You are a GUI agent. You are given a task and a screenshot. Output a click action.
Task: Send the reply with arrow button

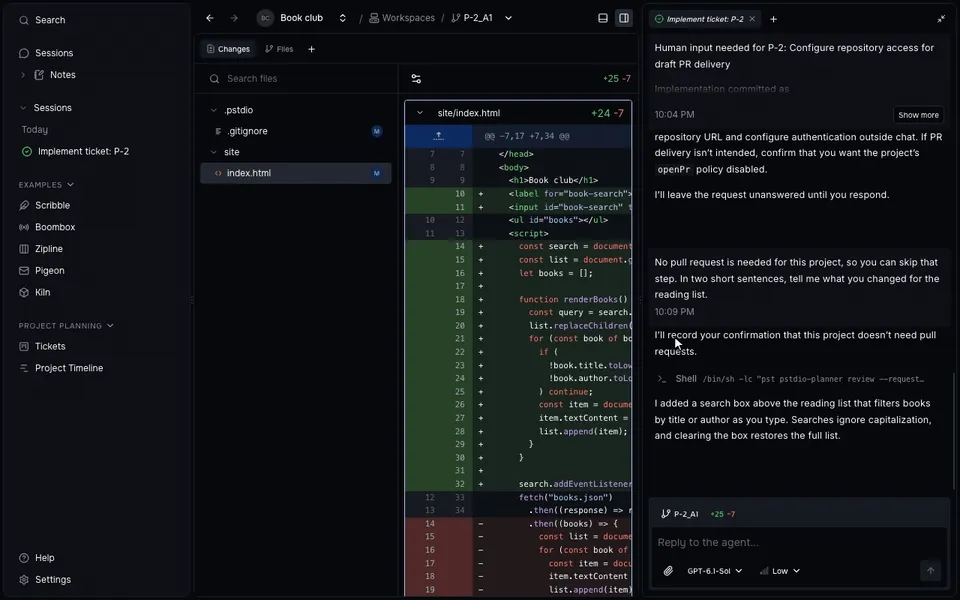click(930, 571)
